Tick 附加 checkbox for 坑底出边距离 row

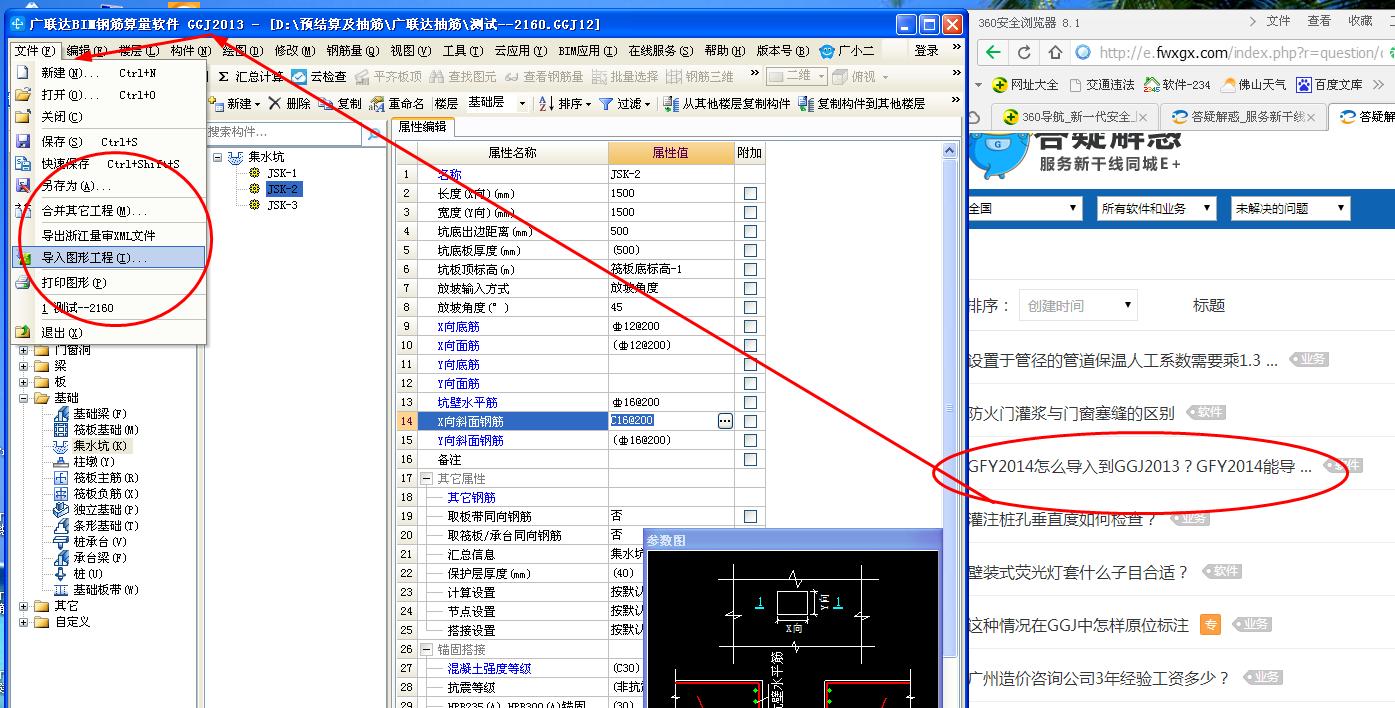[750, 231]
